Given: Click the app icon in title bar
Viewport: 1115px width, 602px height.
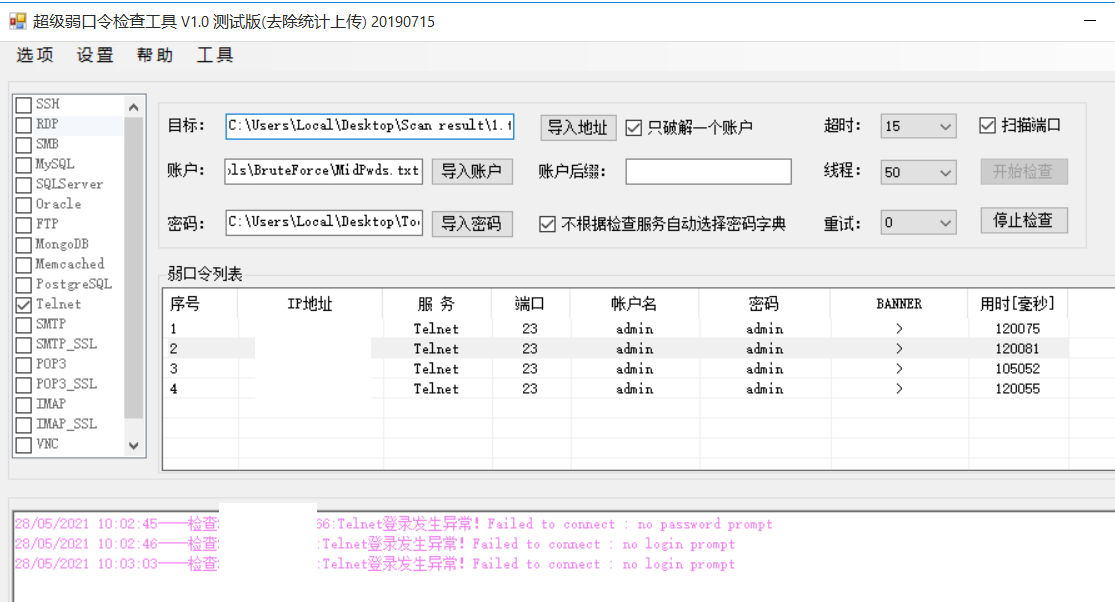Looking at the screenshot, I should pyautogui.click(x=17, y=21).
